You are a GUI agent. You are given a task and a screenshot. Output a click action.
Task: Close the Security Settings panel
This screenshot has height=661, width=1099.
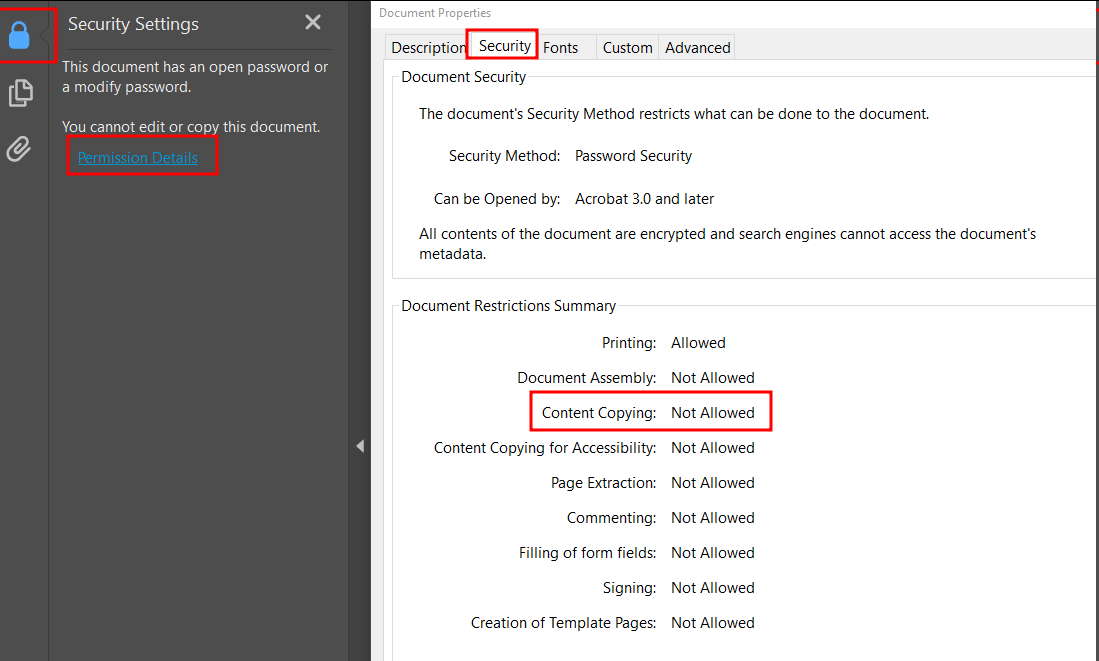click(x=312, y=21)
